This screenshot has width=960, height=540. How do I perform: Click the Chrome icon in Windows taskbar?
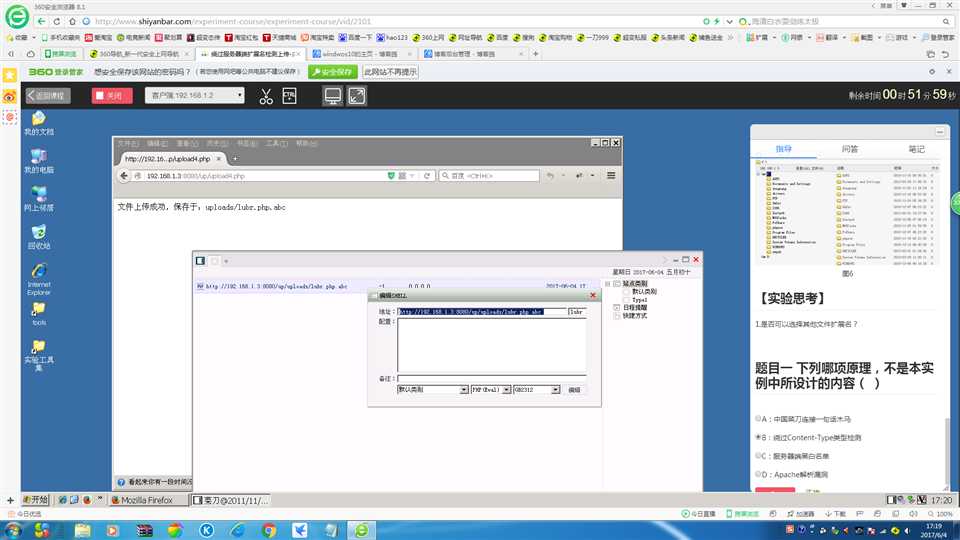click(x=268, y=530)
